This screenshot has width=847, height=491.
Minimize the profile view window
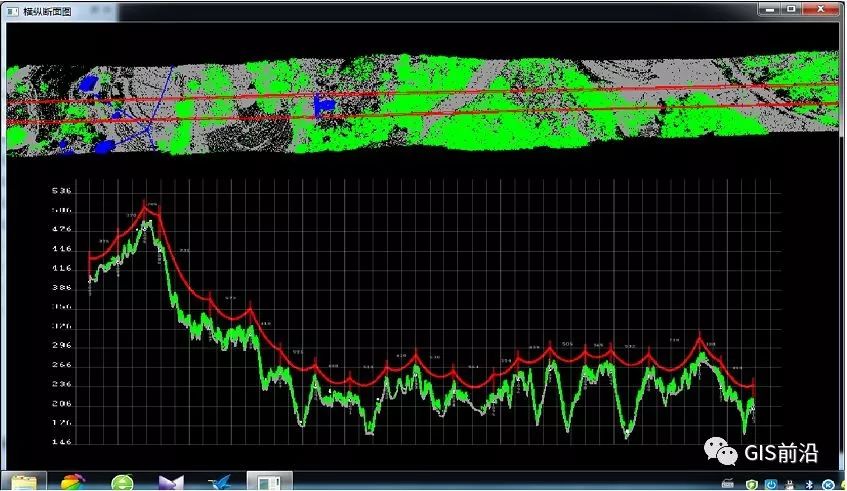(x=767, y=9)
